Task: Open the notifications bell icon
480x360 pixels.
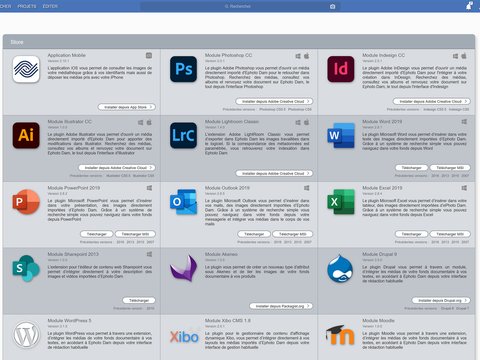Action: point(469,6)
